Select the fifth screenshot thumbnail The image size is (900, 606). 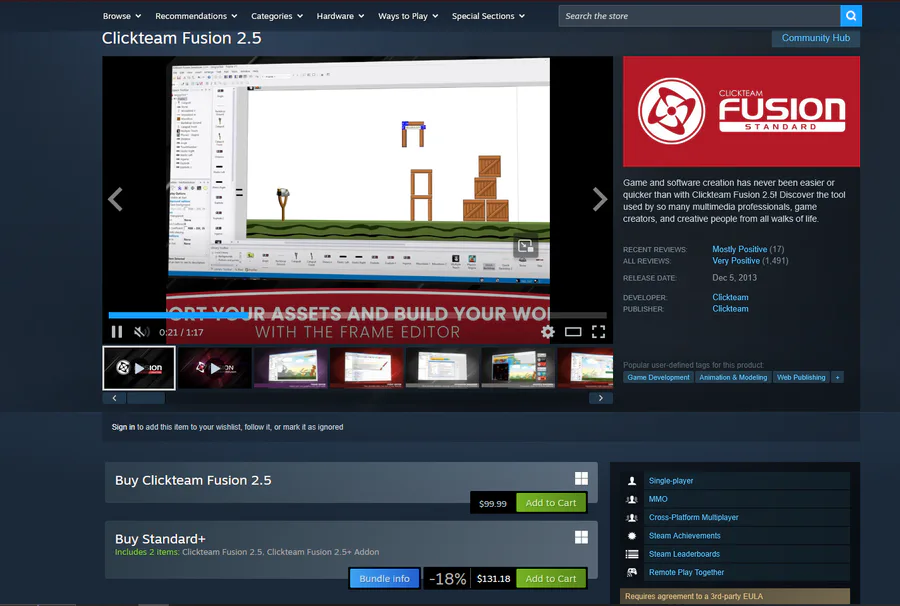click(x=442, y=368)
